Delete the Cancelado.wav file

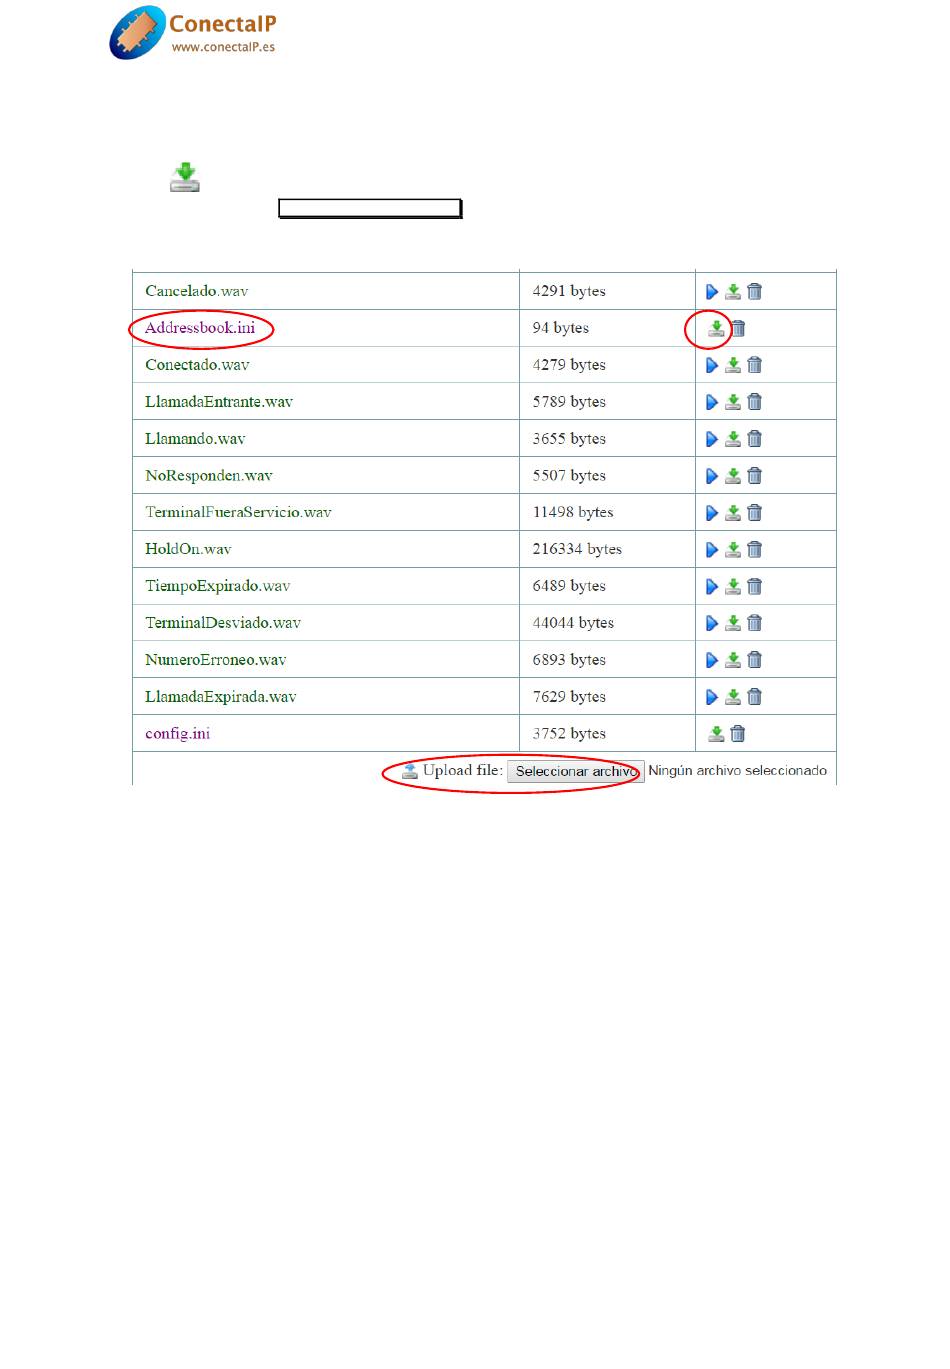755,291
